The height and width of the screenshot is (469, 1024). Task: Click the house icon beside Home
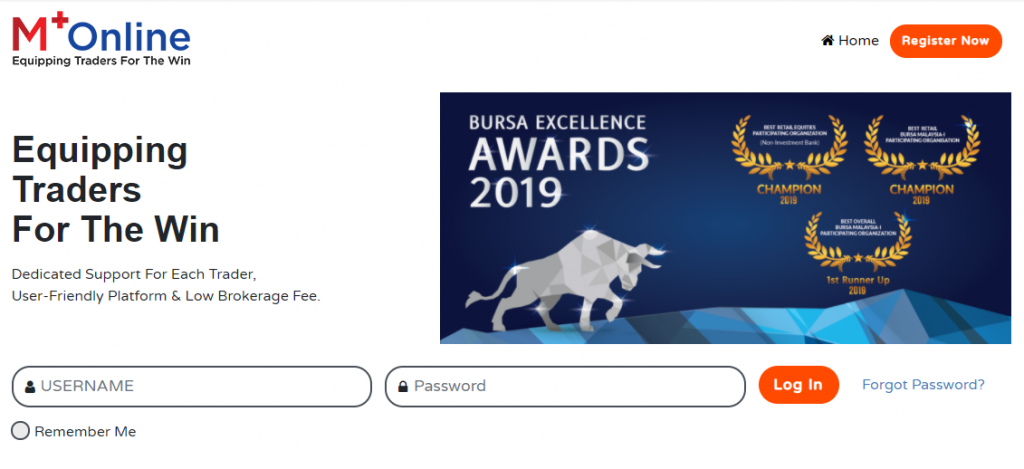[x=828, y=41]
